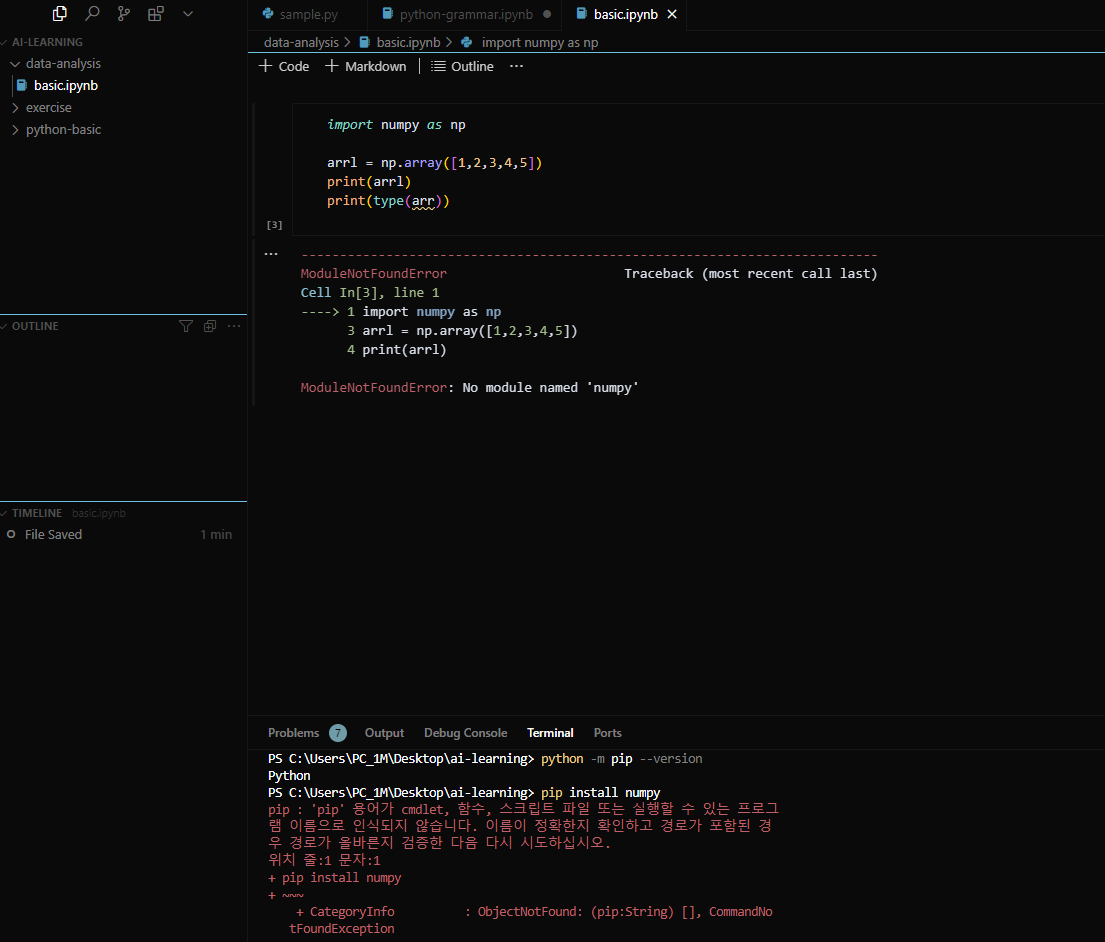Collapse the OUTLINE panel section
Image resolution: width=1105 pixels, height=942 pixels.
coord(35,326)
